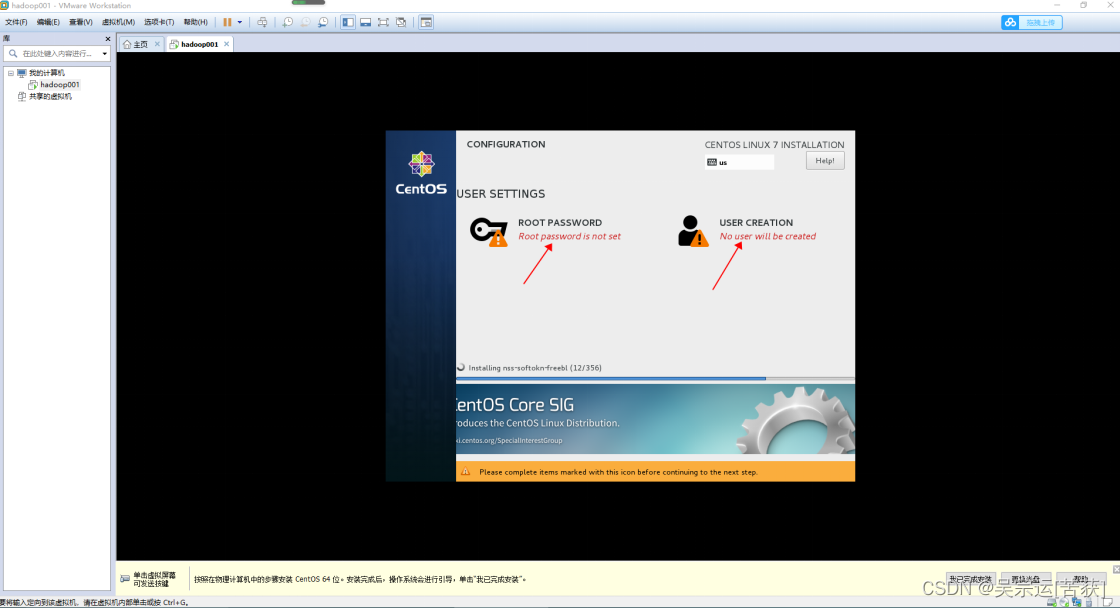Open the 帮助(H) menu
The width and height of the screenshot is (1120, 608).
click(195, 22)
